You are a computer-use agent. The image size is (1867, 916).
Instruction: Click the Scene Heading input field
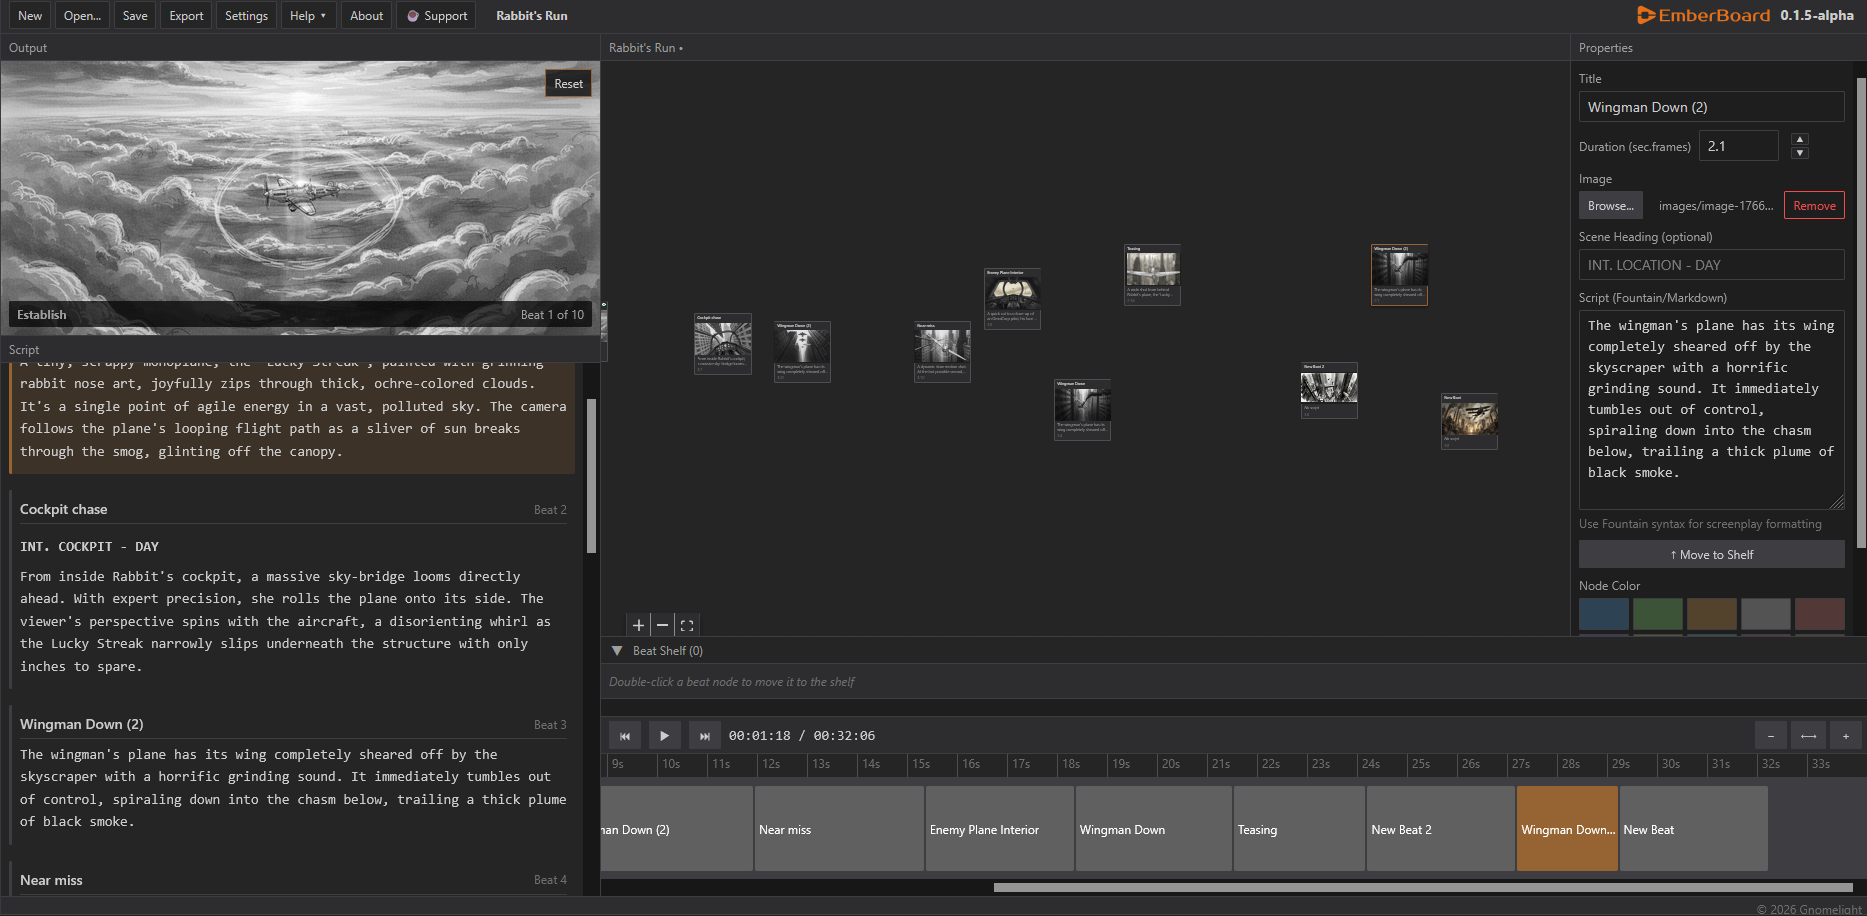point(1711,265)
